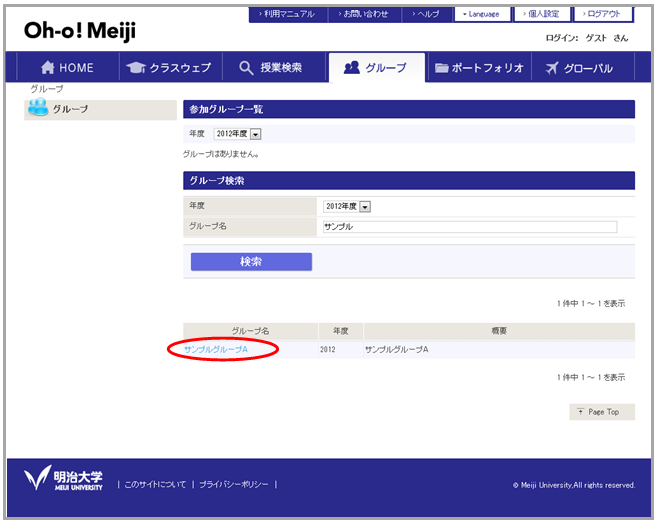Click the Oh-o! Meiji logo

[80, 31]
